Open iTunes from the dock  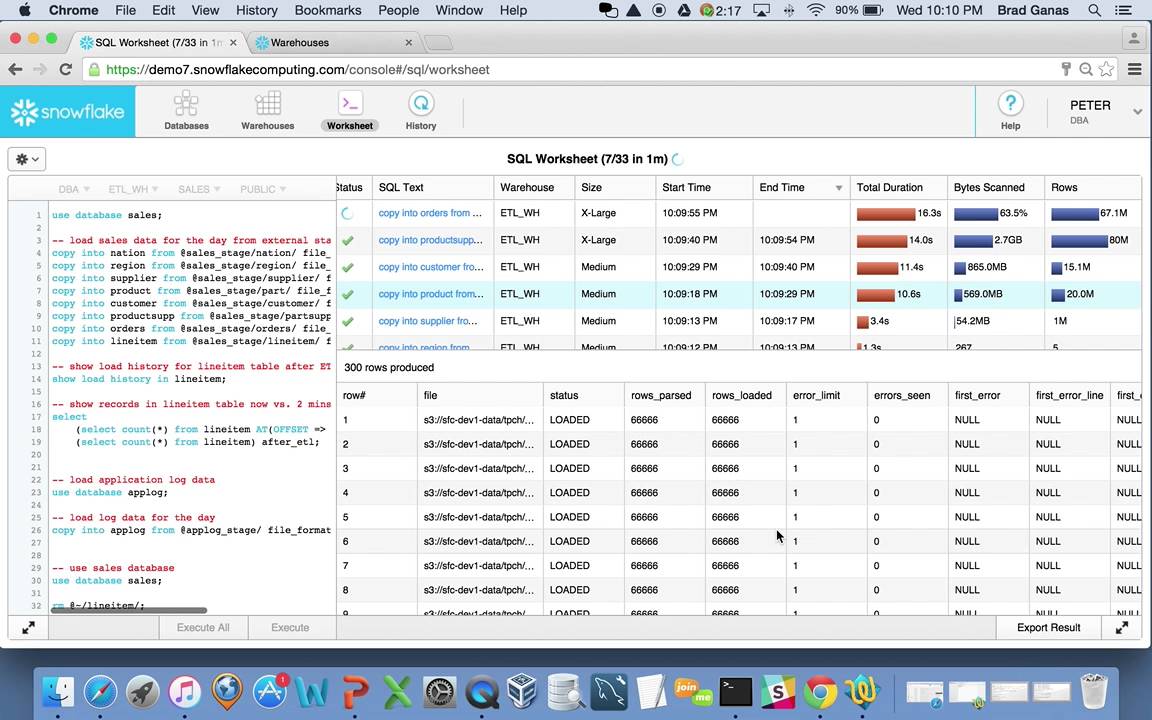coord(184,691)
